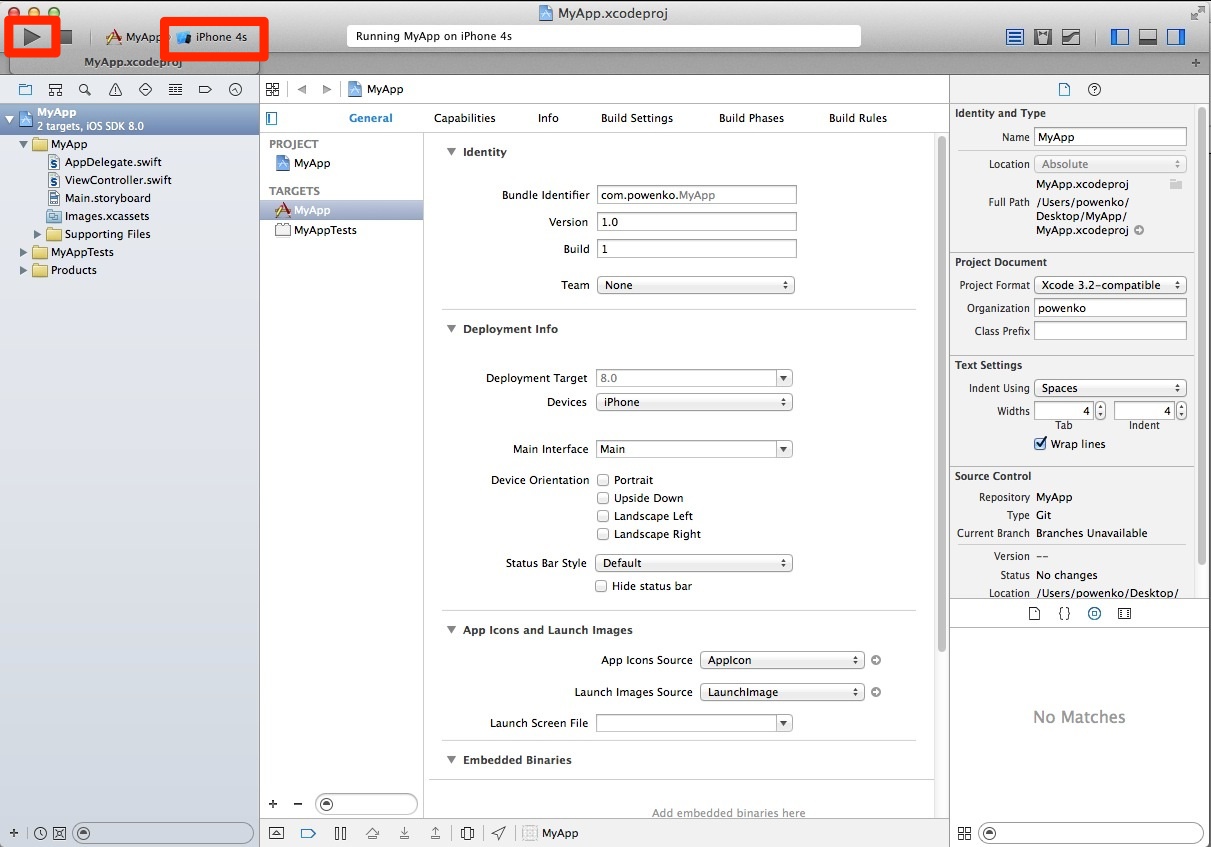
Task: Switch to the Info tab
Action: [548, 118]
